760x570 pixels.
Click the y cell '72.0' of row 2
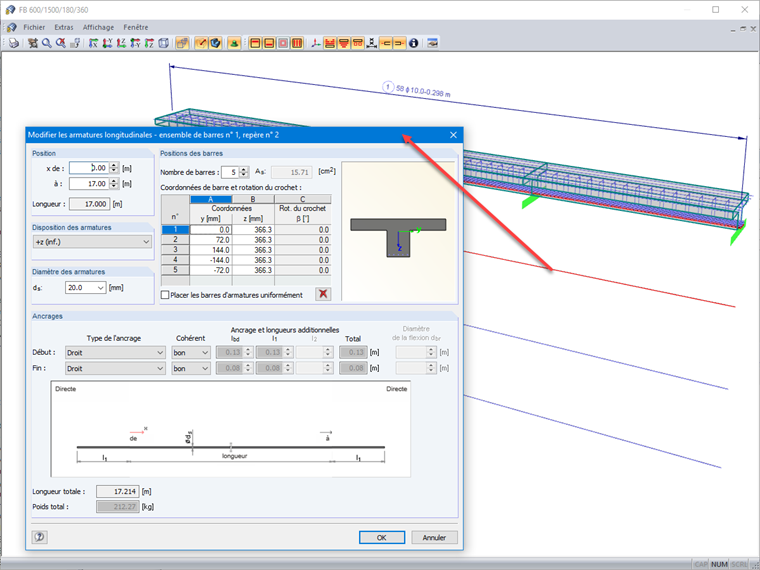pyautogui.click(x=211, y=240)
